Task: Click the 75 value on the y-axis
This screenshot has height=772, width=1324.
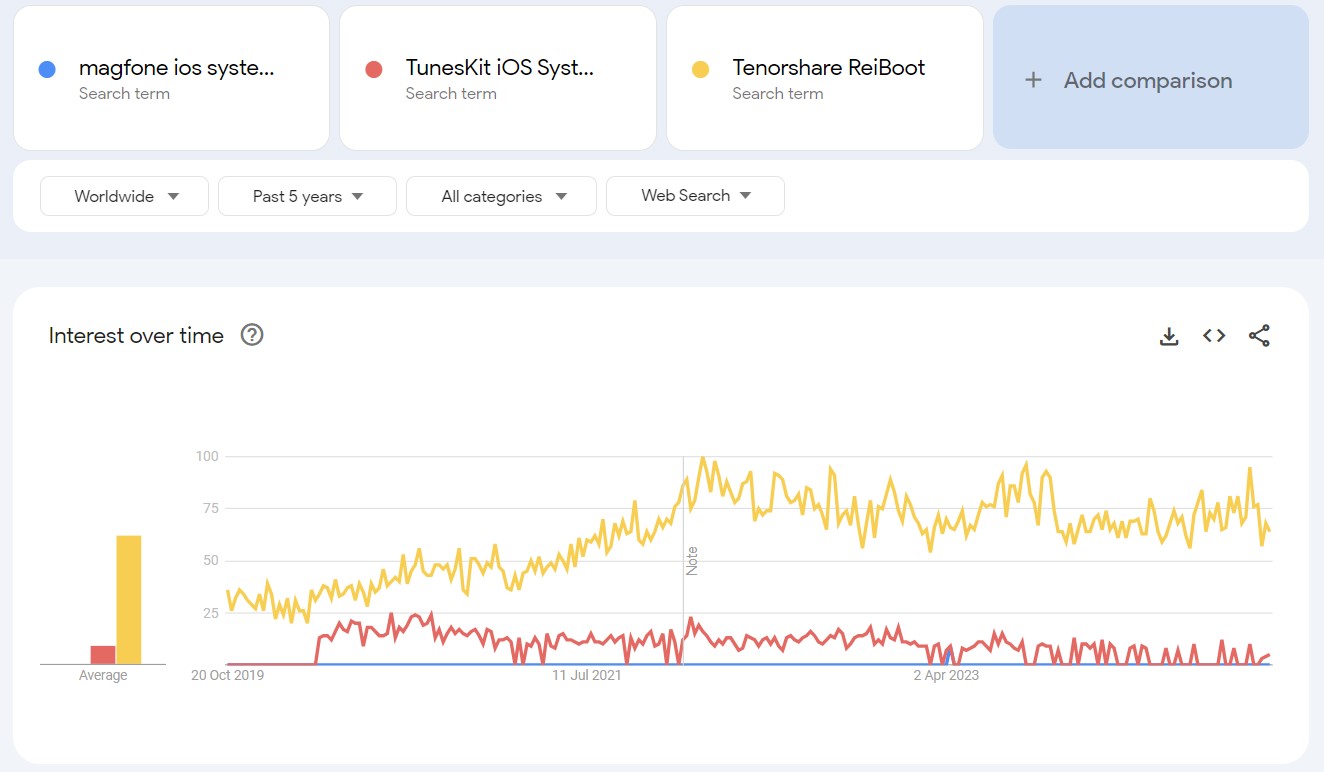Action: pyautogui.click(x=210, y=508)
